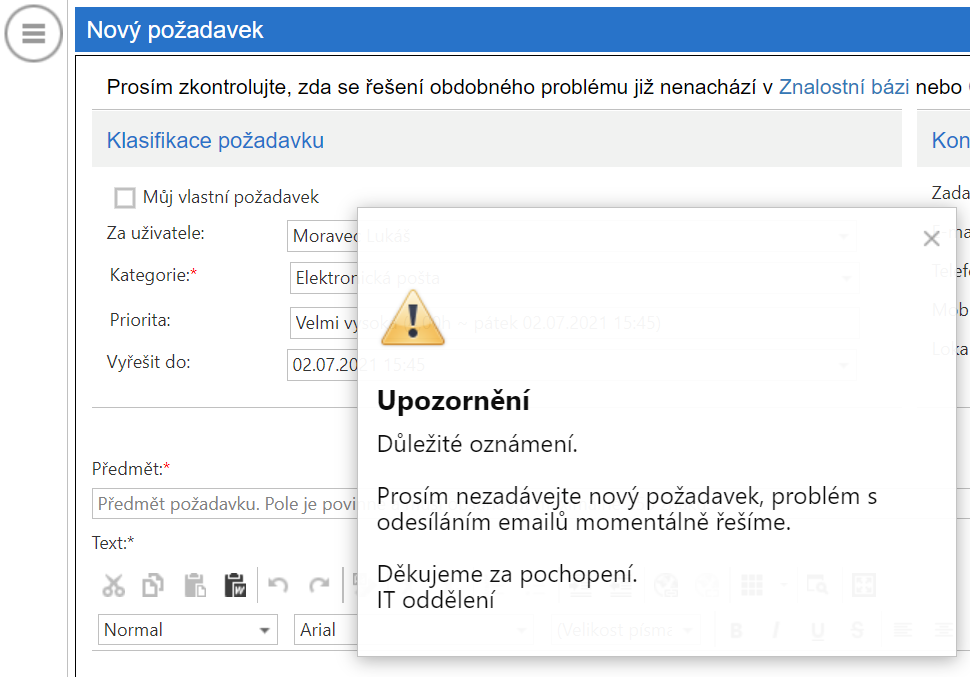Click the Paste from Word icon
This screenshot has height=677, width=970.
(x=235, y=585)
